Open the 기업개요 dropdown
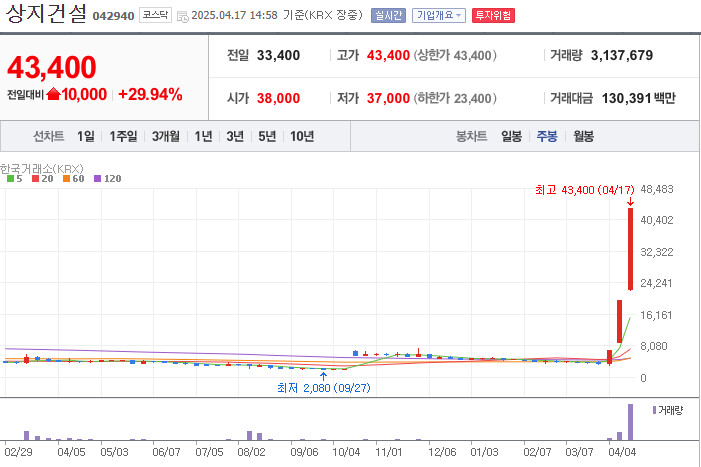 (x=439, y=15)
